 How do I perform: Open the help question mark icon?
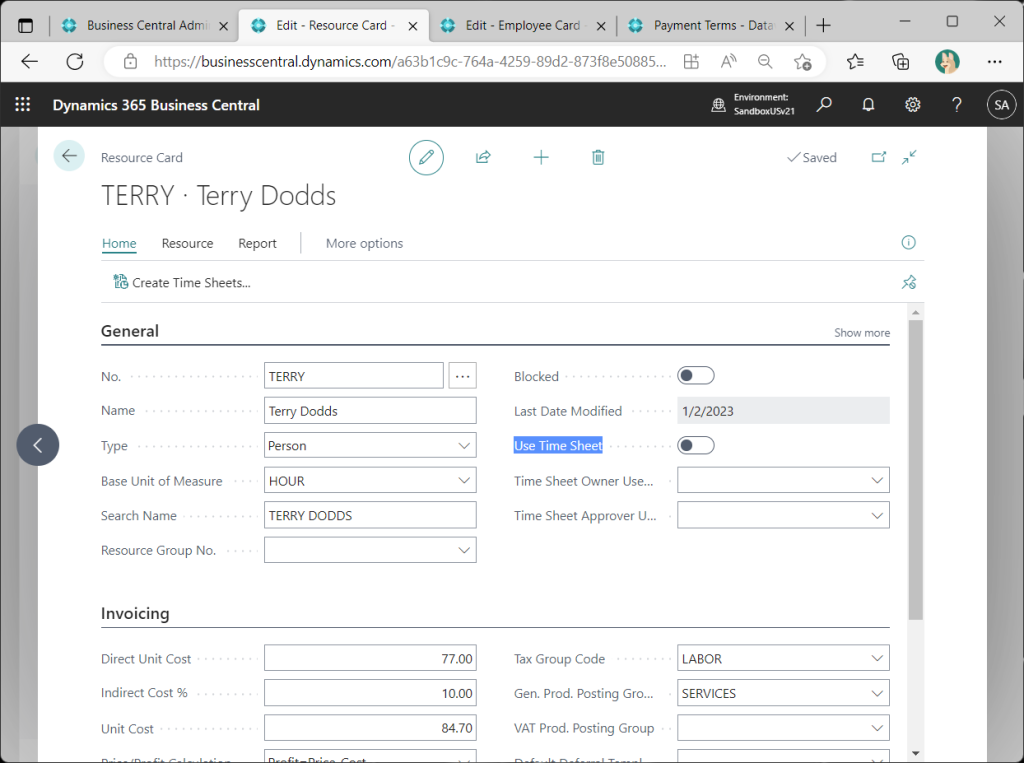pyautogui.click(x=957, y=105)
